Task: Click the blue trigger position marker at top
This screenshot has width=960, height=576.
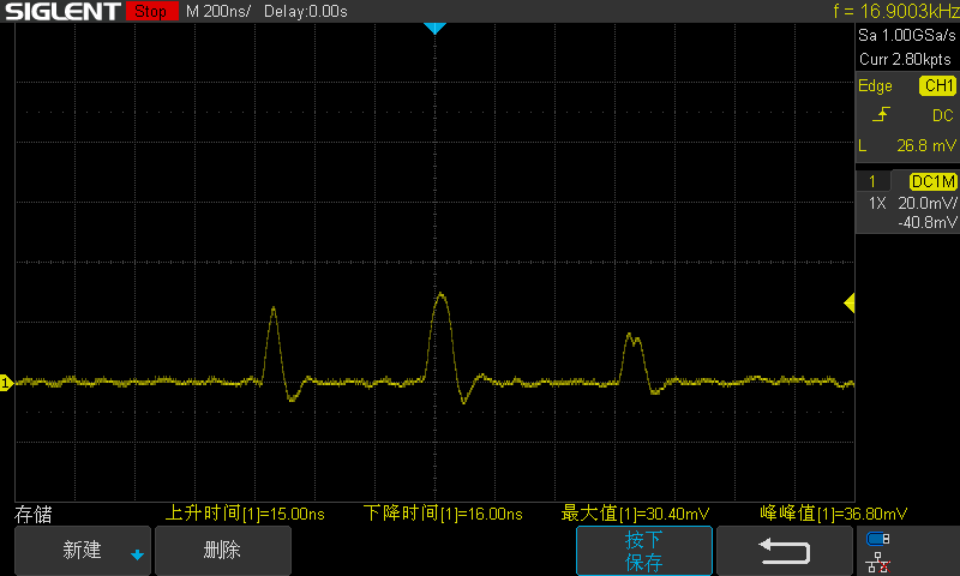Action: tap(435, 28)
